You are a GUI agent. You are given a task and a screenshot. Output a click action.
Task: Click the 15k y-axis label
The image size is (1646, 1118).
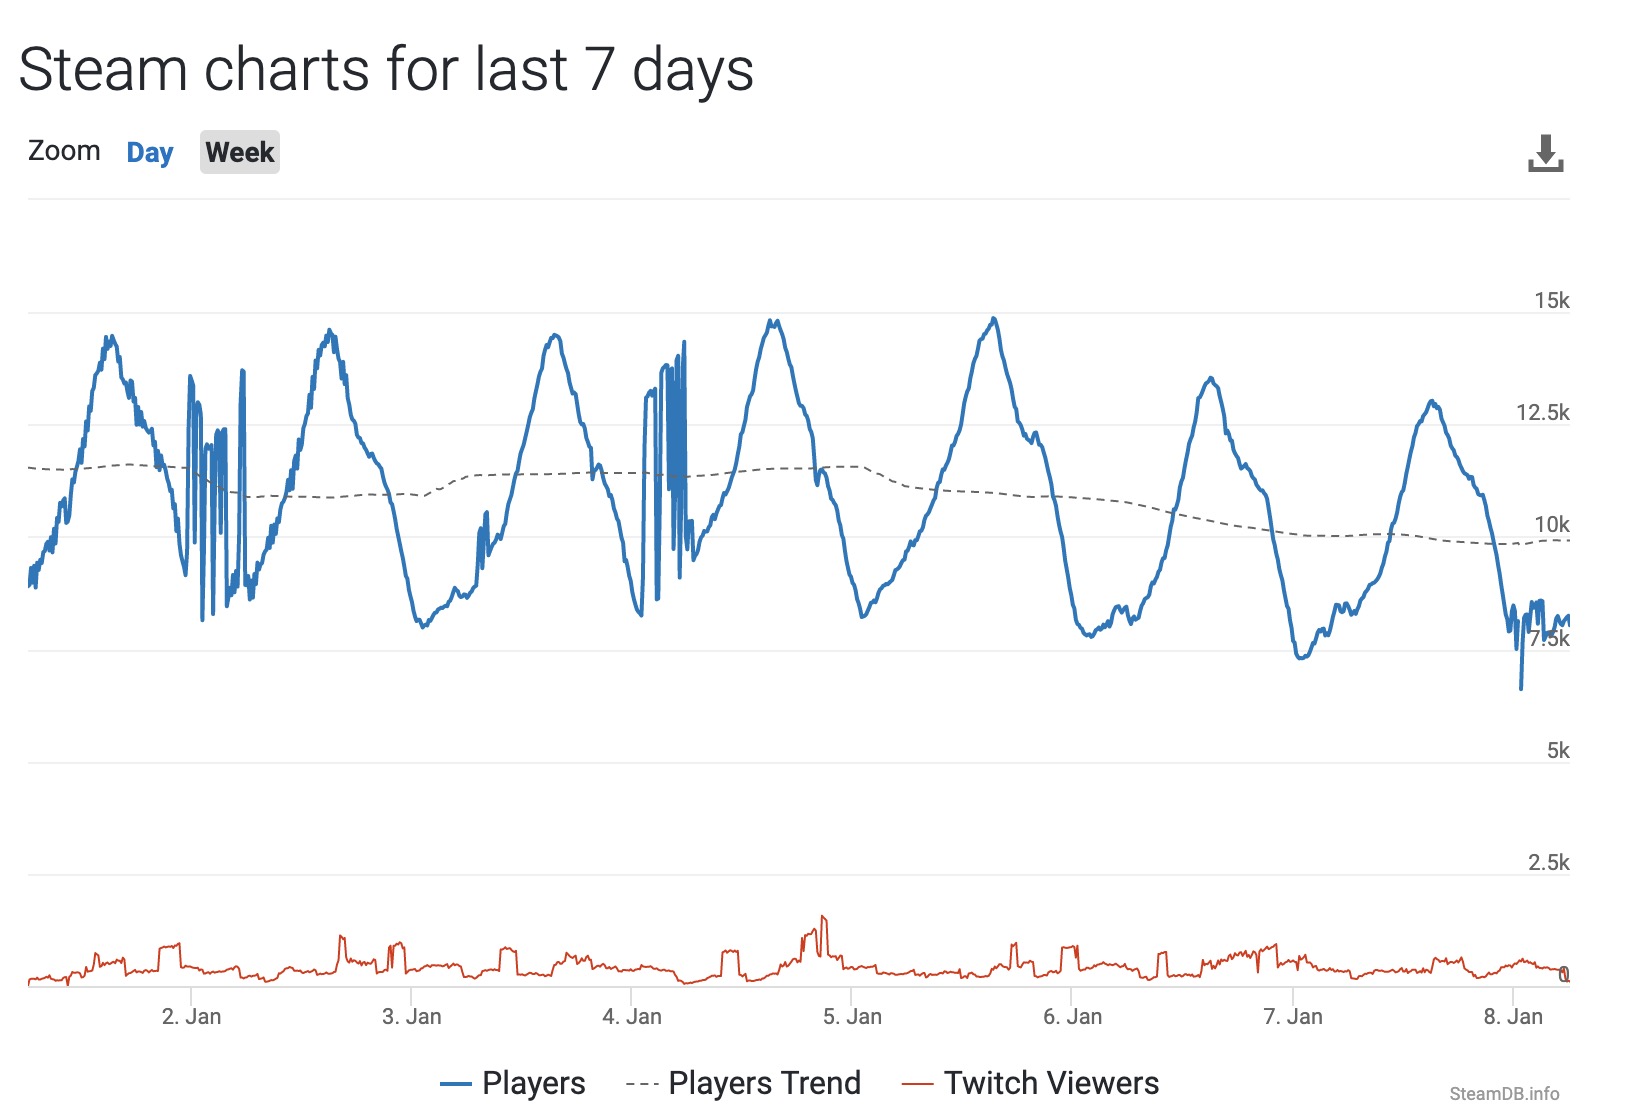(x=1552, y=301)
